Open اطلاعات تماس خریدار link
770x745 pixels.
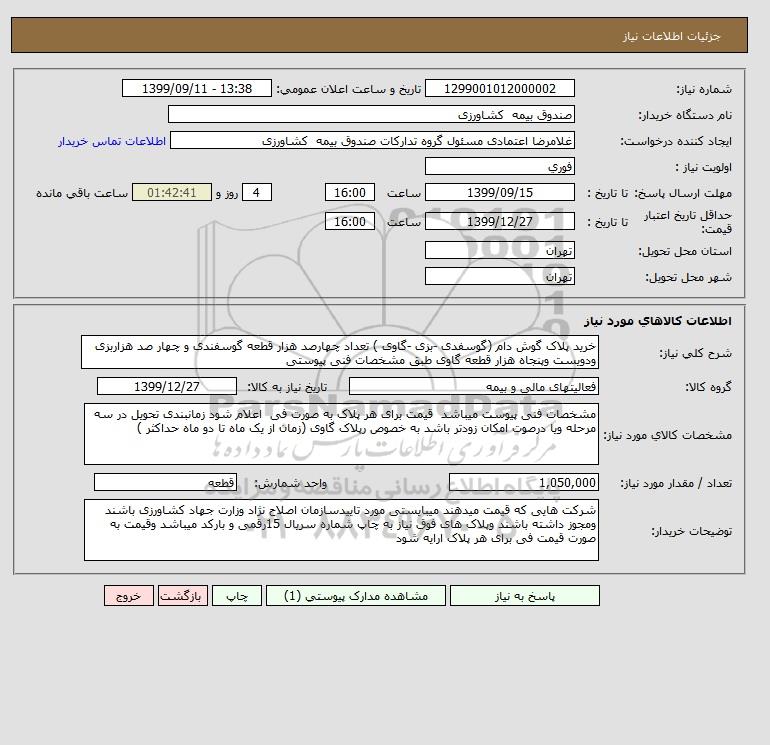click(112, 141)
